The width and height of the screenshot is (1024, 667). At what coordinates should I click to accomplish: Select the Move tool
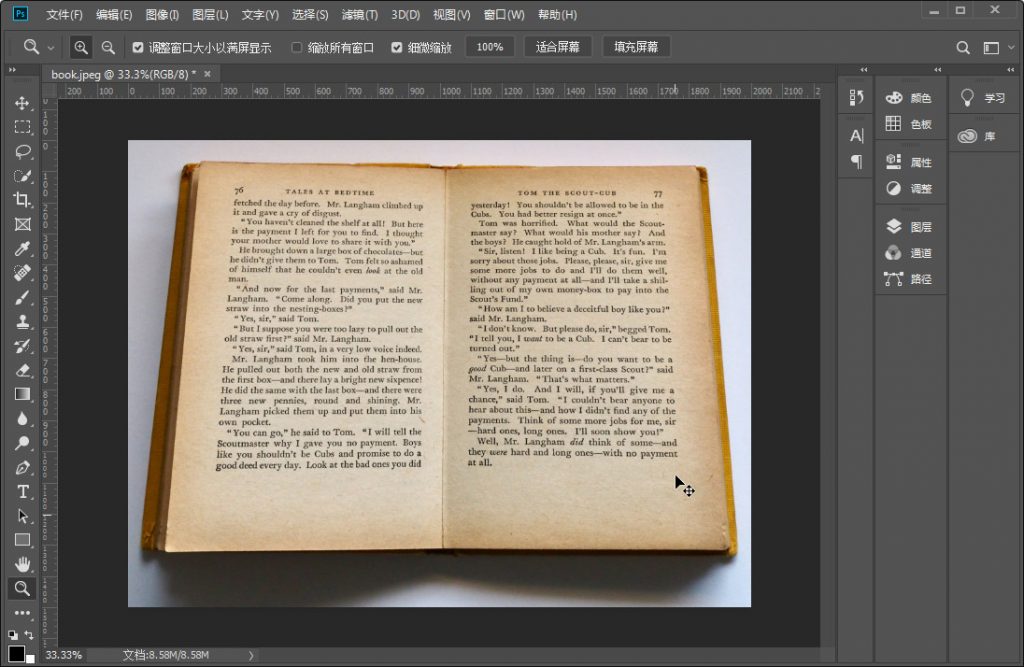[x=22, y=103]
